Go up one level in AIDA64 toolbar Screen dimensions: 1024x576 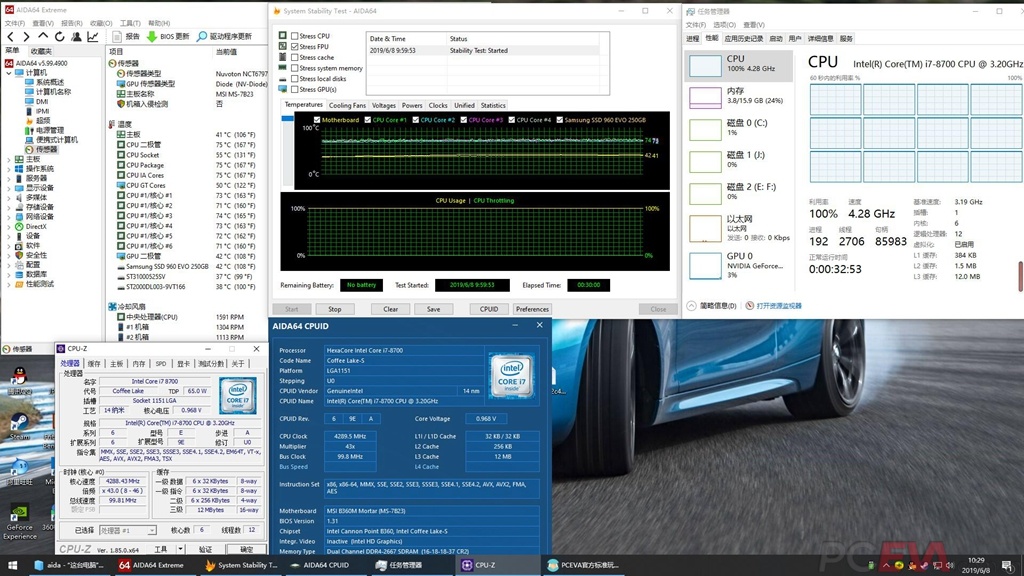[42, 37]
